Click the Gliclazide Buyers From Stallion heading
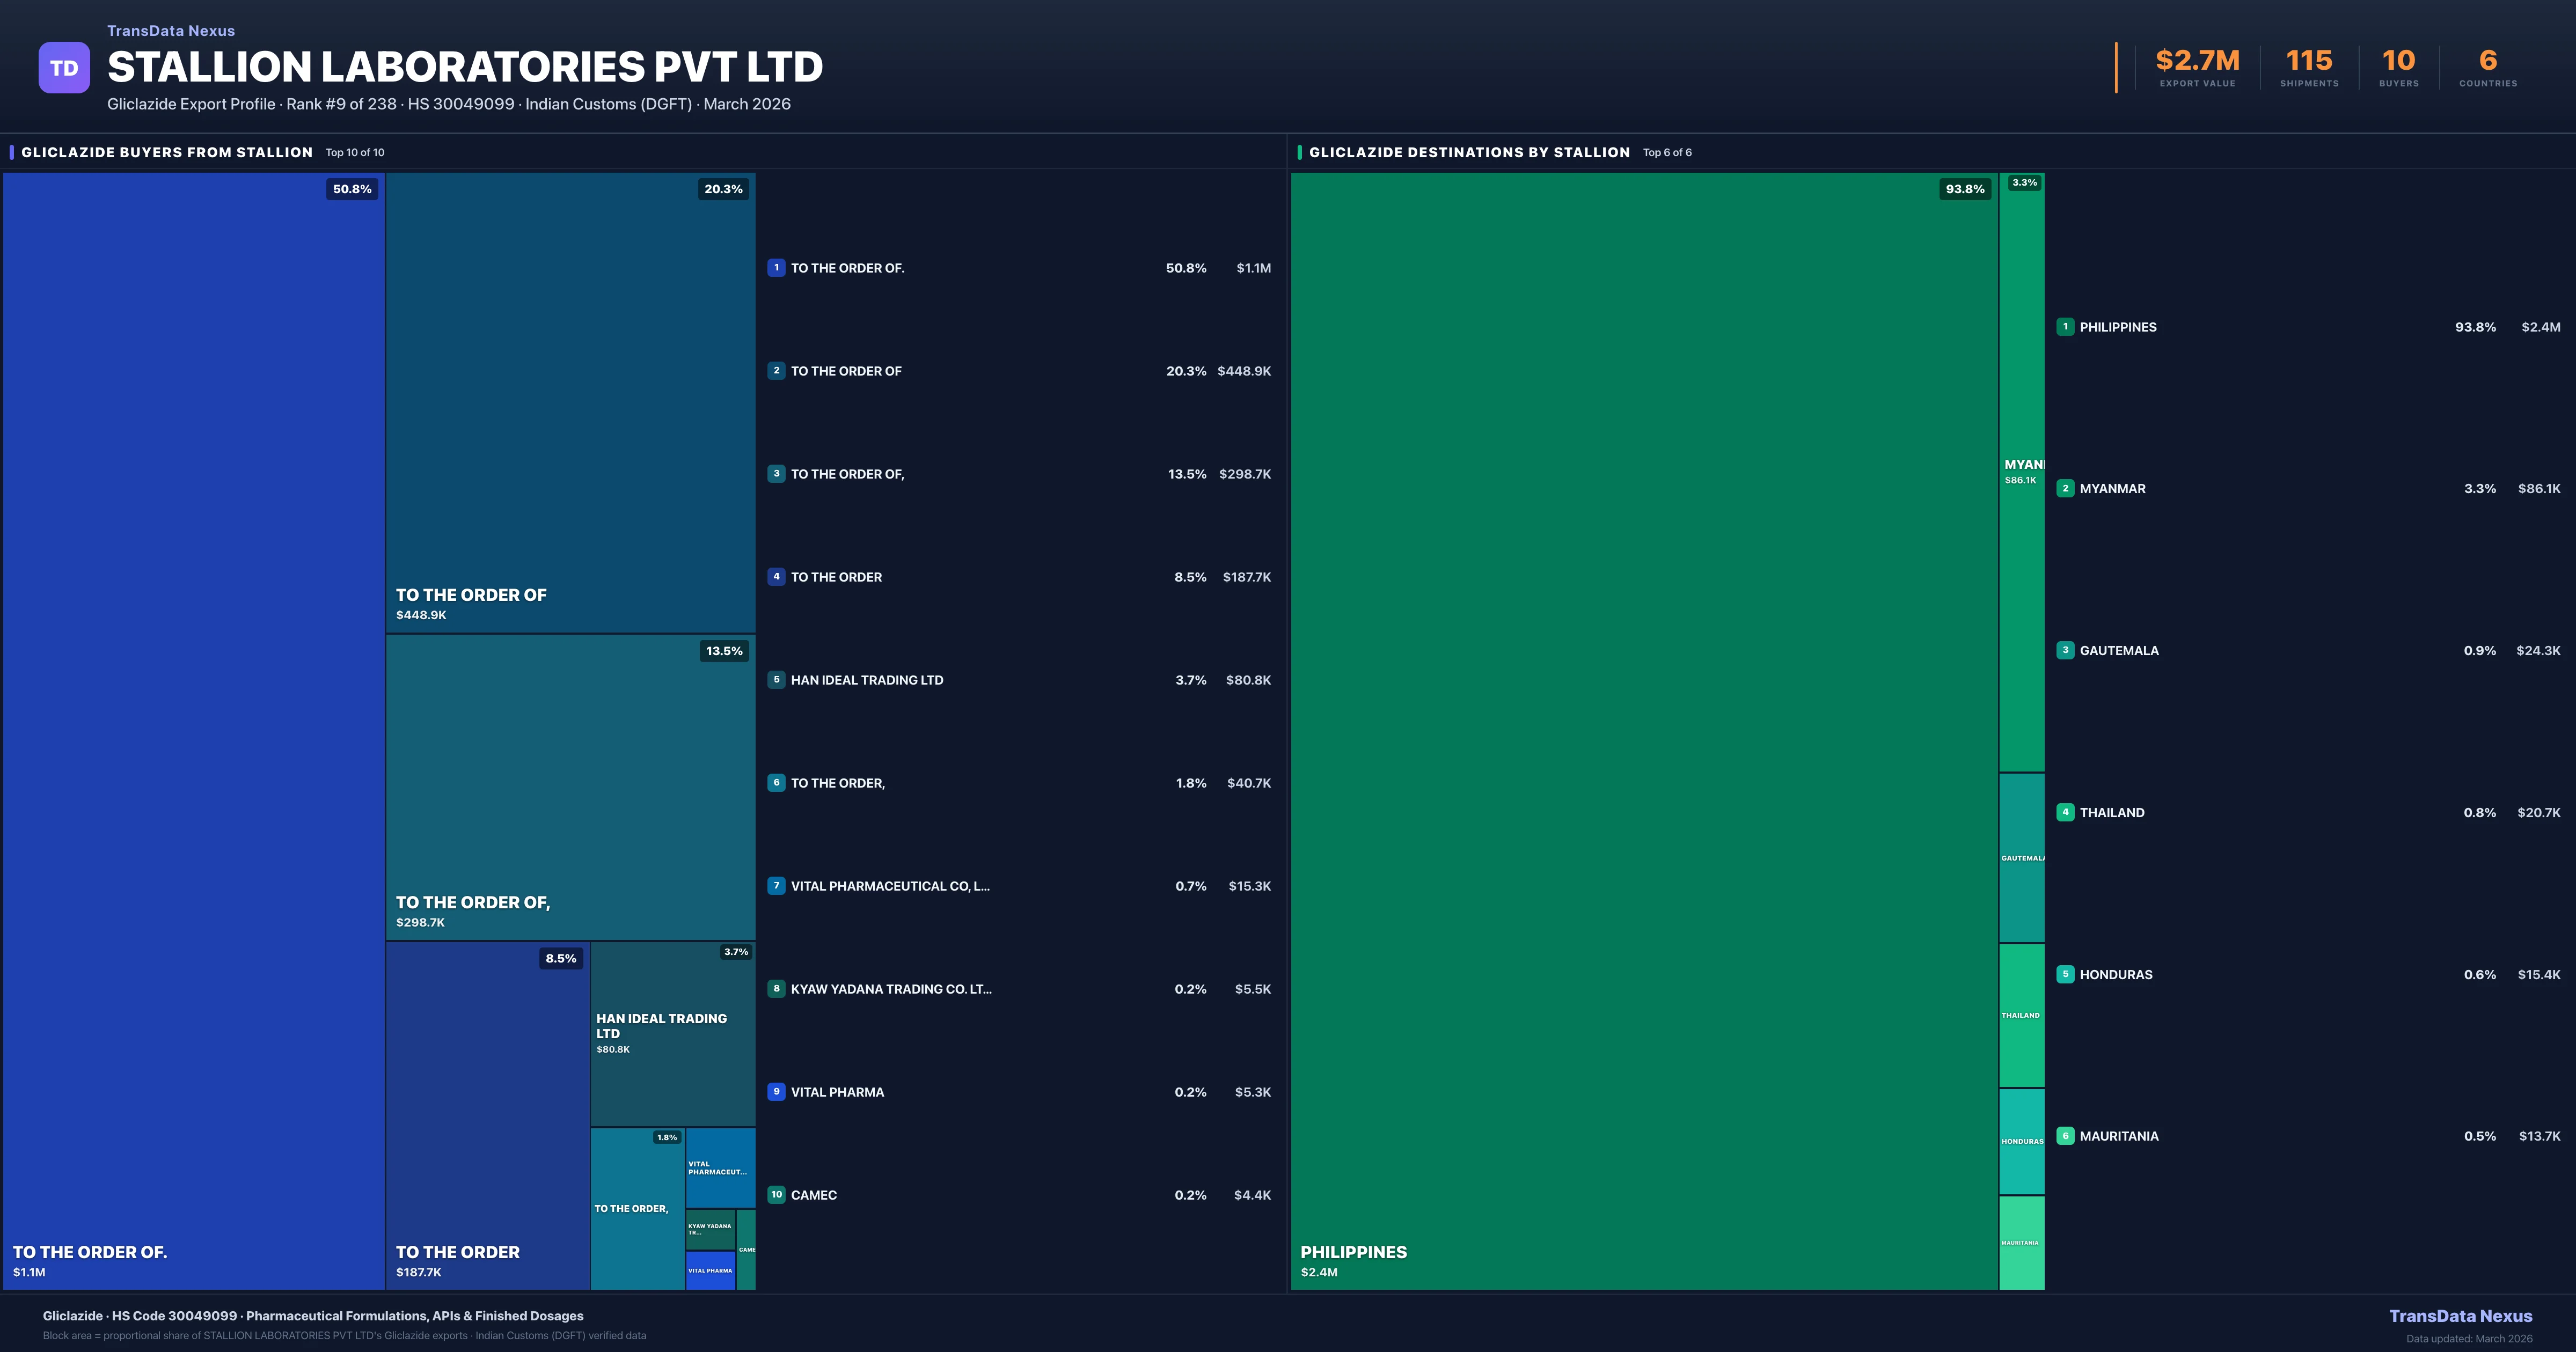This screenshot has width=2576, height=1352. [167, 152]
